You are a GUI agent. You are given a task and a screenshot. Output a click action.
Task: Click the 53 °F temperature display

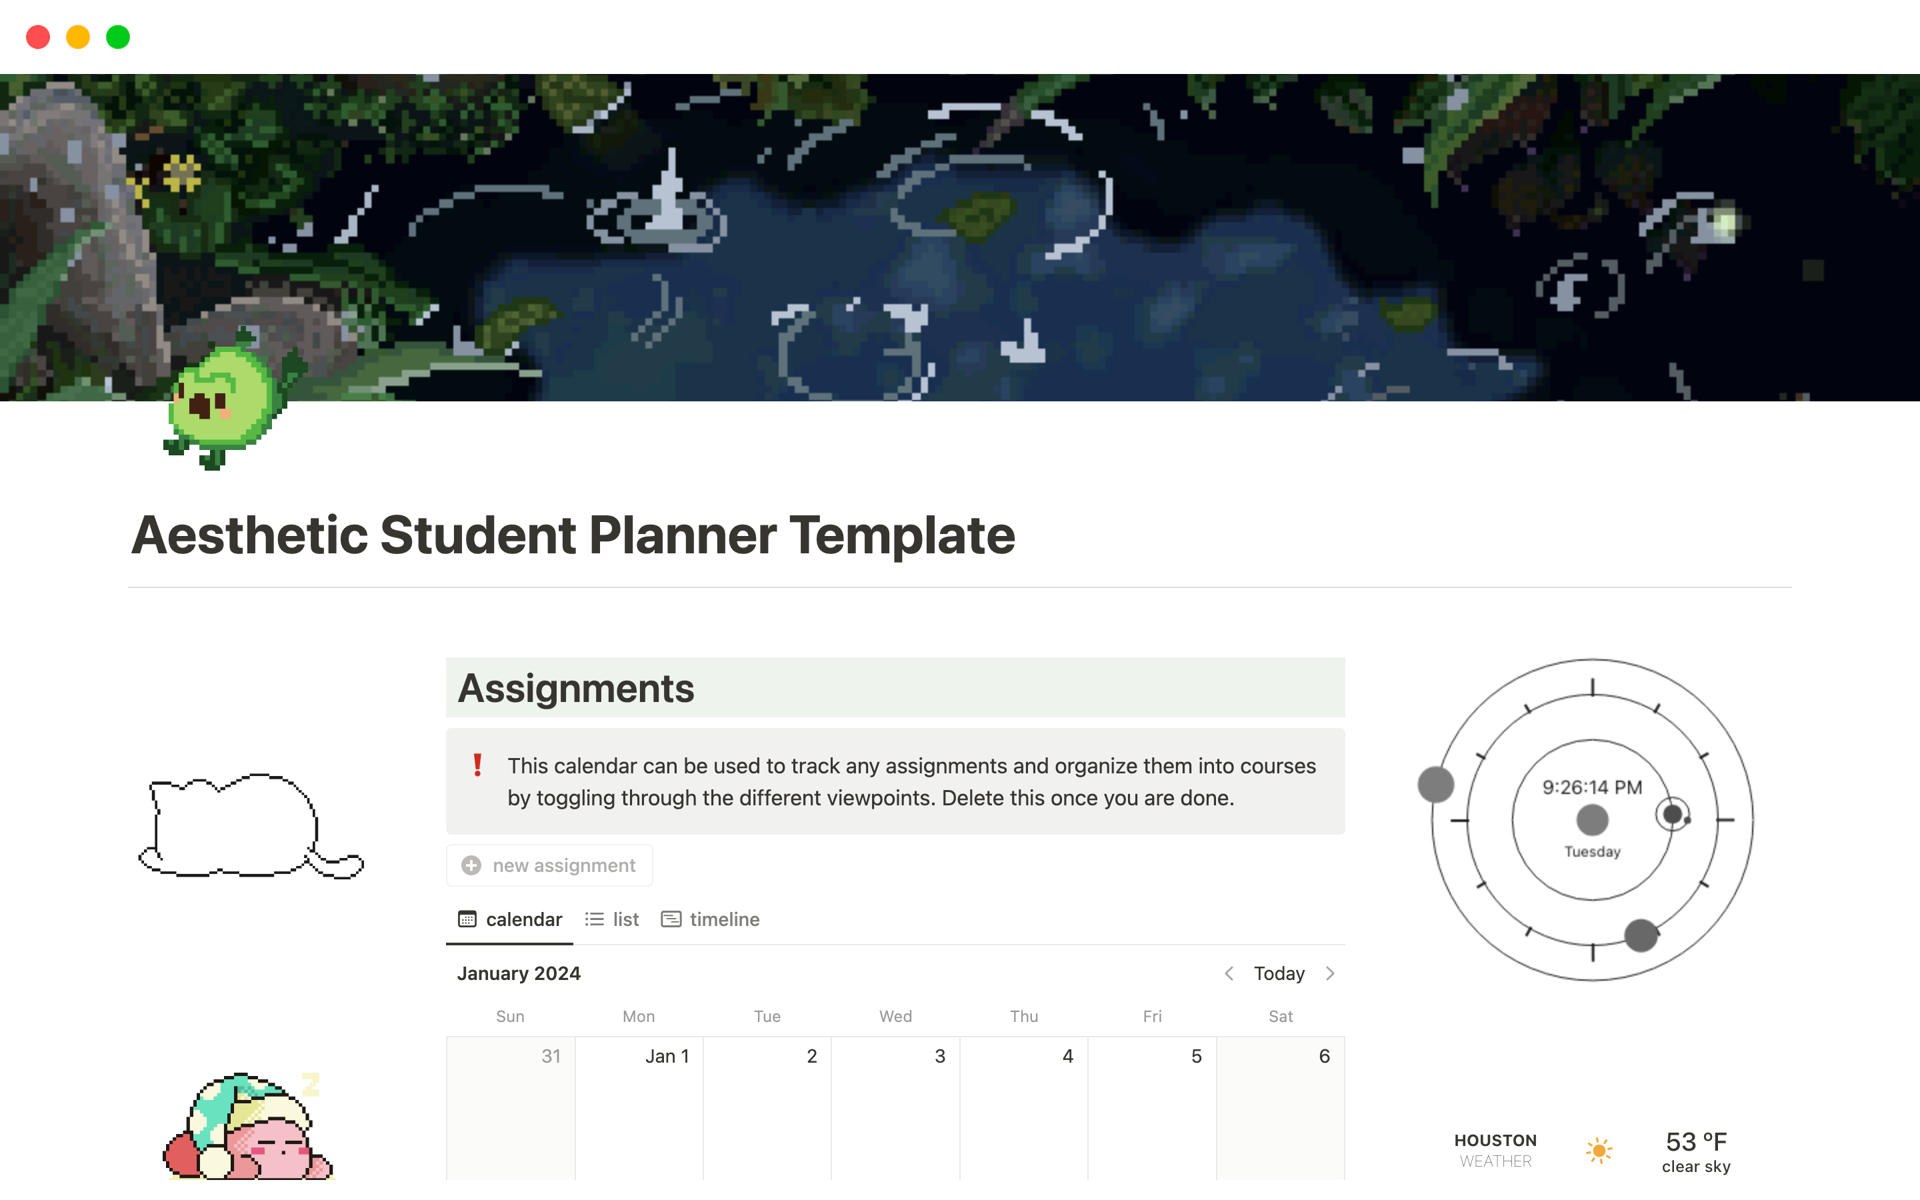point(1694,1141)
